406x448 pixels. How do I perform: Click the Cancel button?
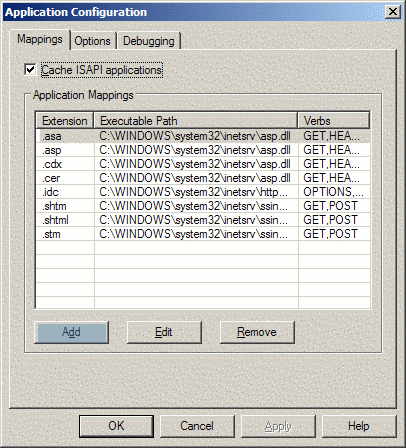[197, 426]
